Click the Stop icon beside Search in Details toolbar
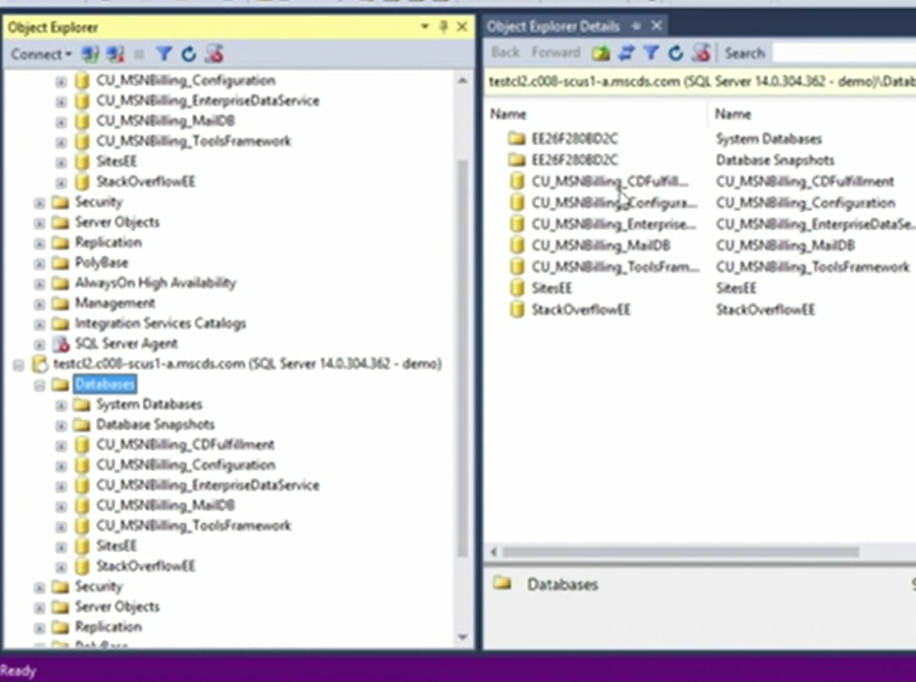Screen dimensions: 916x682 701,53
